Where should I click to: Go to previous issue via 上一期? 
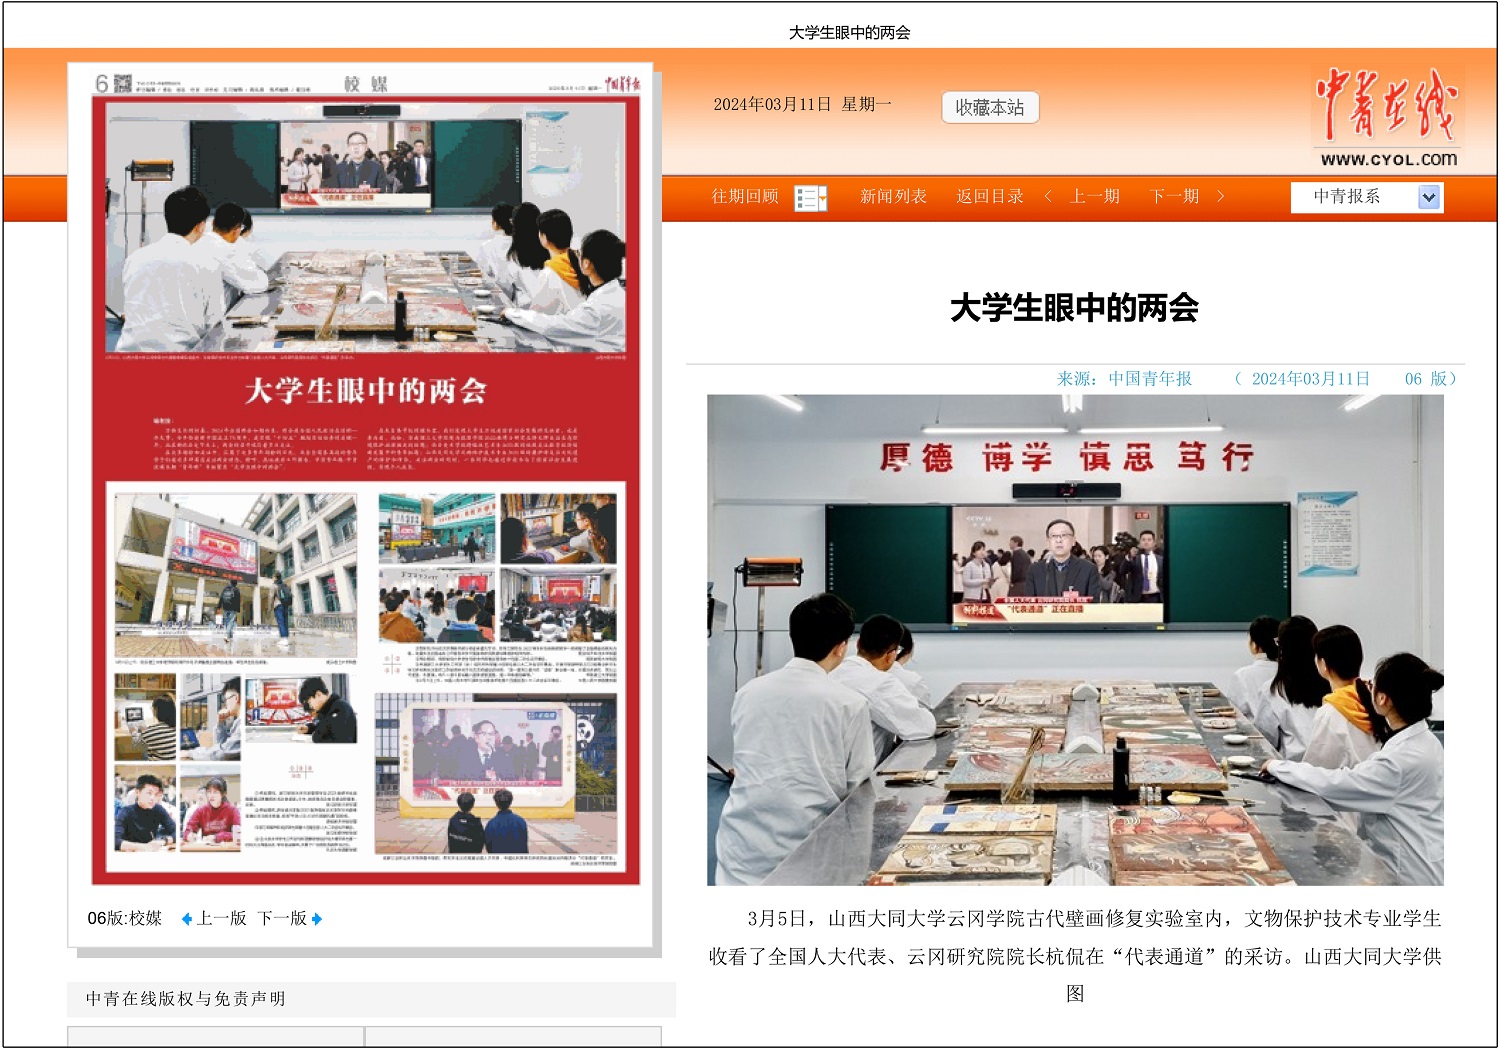point(1095,197)
